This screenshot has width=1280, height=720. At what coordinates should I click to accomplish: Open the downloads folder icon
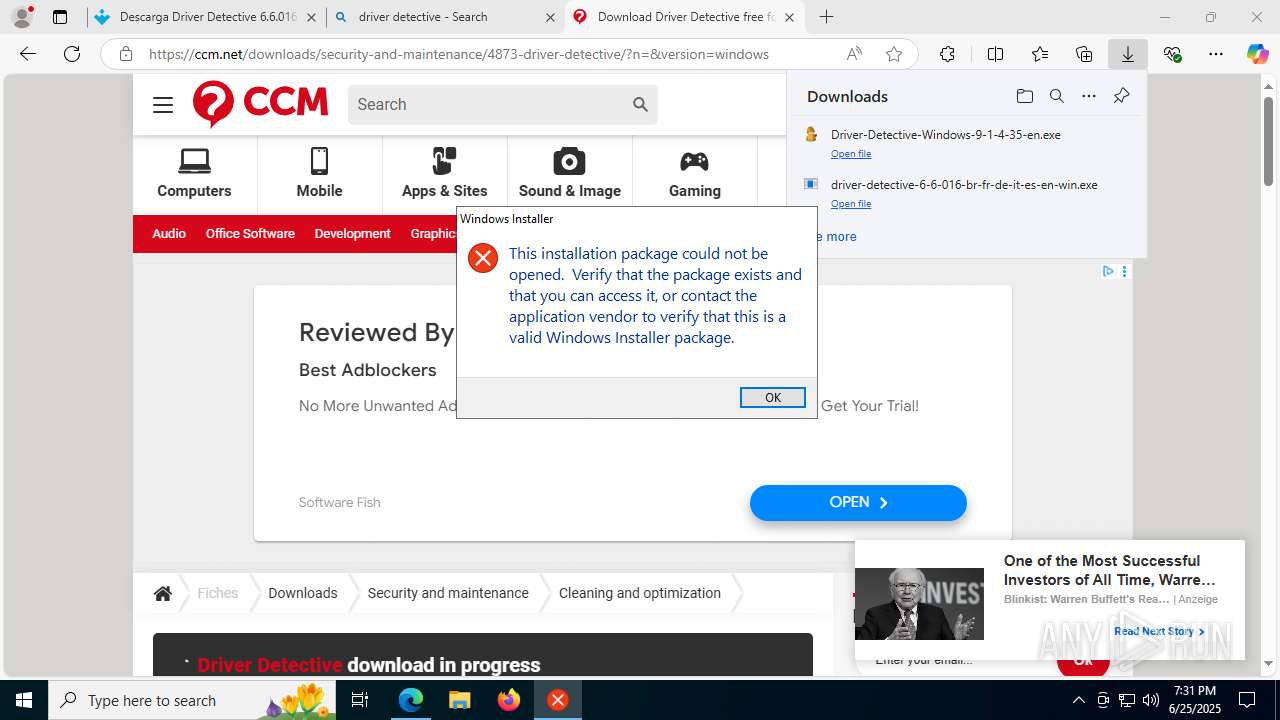click(x=1024, y=96)
